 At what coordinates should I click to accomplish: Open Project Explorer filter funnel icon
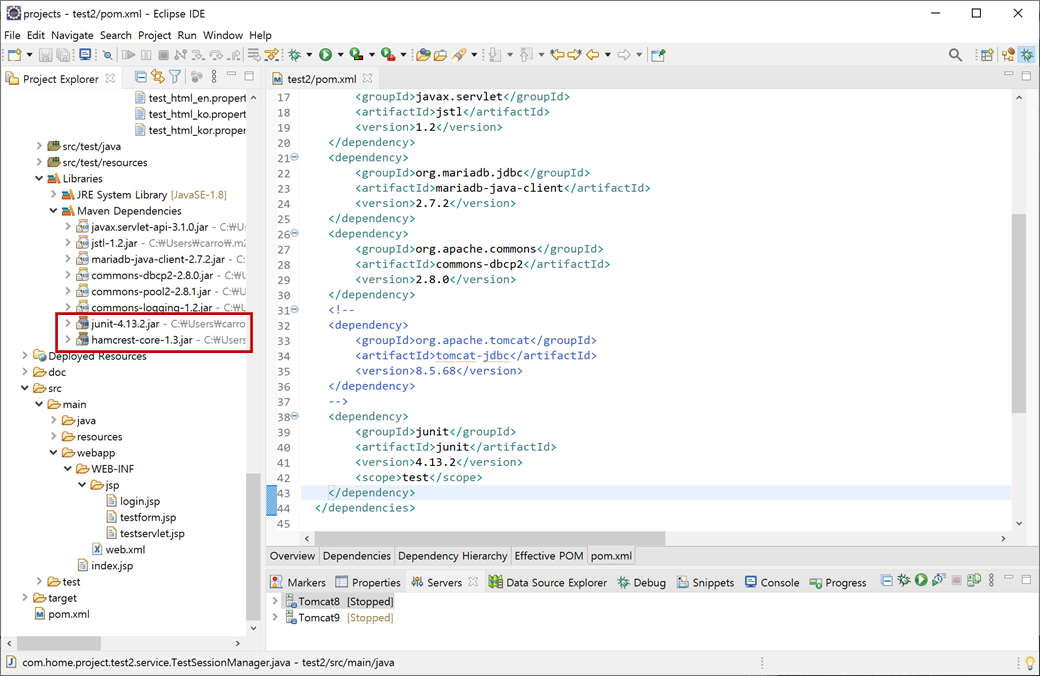[x=174, y=77]
